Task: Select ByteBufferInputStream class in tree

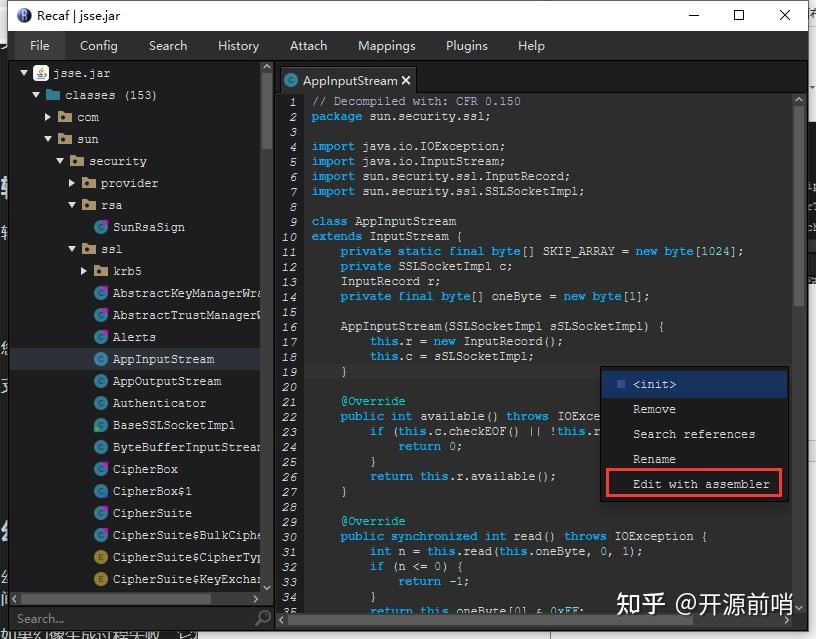Action: pos(186,447)
